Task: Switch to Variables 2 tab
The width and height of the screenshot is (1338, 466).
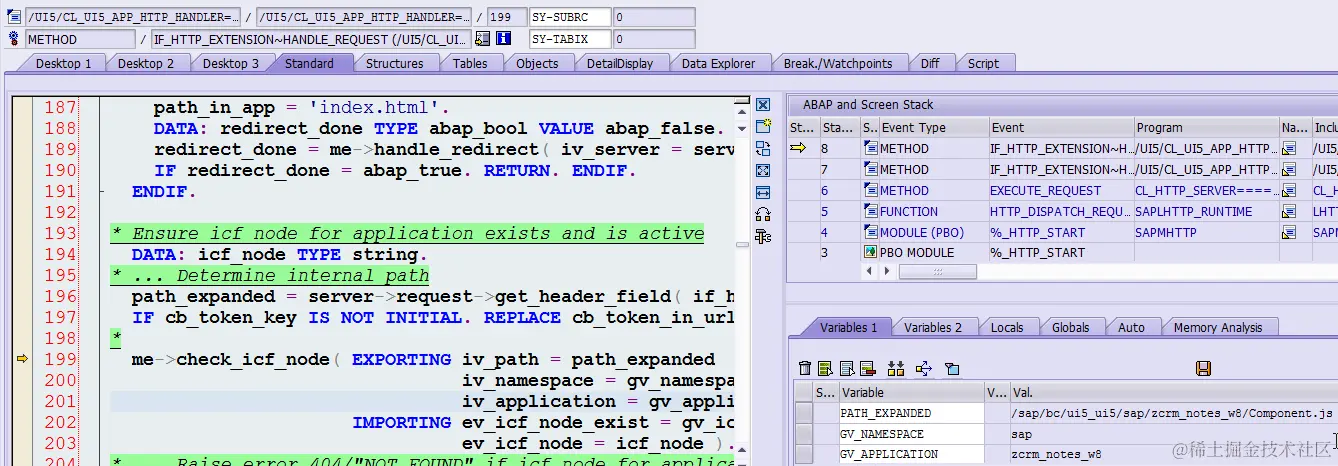Action: click(x=933, y=328)
